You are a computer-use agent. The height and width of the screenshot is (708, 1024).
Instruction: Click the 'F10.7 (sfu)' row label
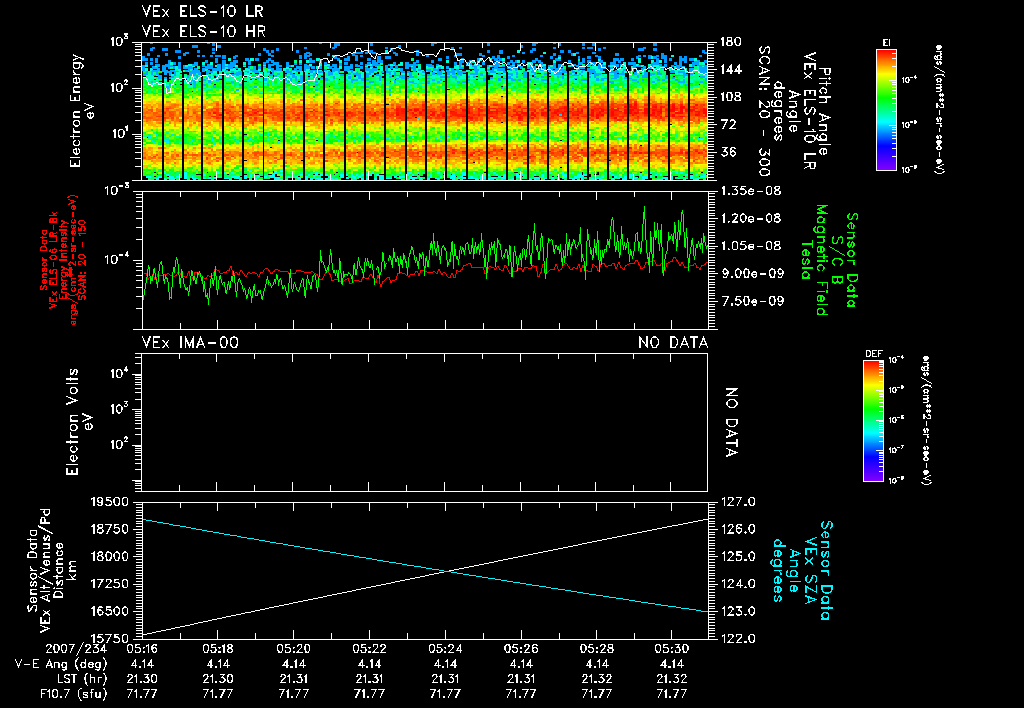(x=72, y=694)
